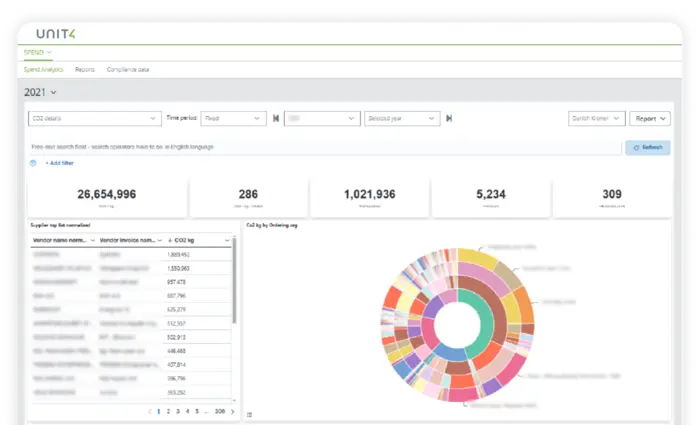The image size is (700, 425).
Task: Open the Selected year dropdown
Action: pos(402,118)
